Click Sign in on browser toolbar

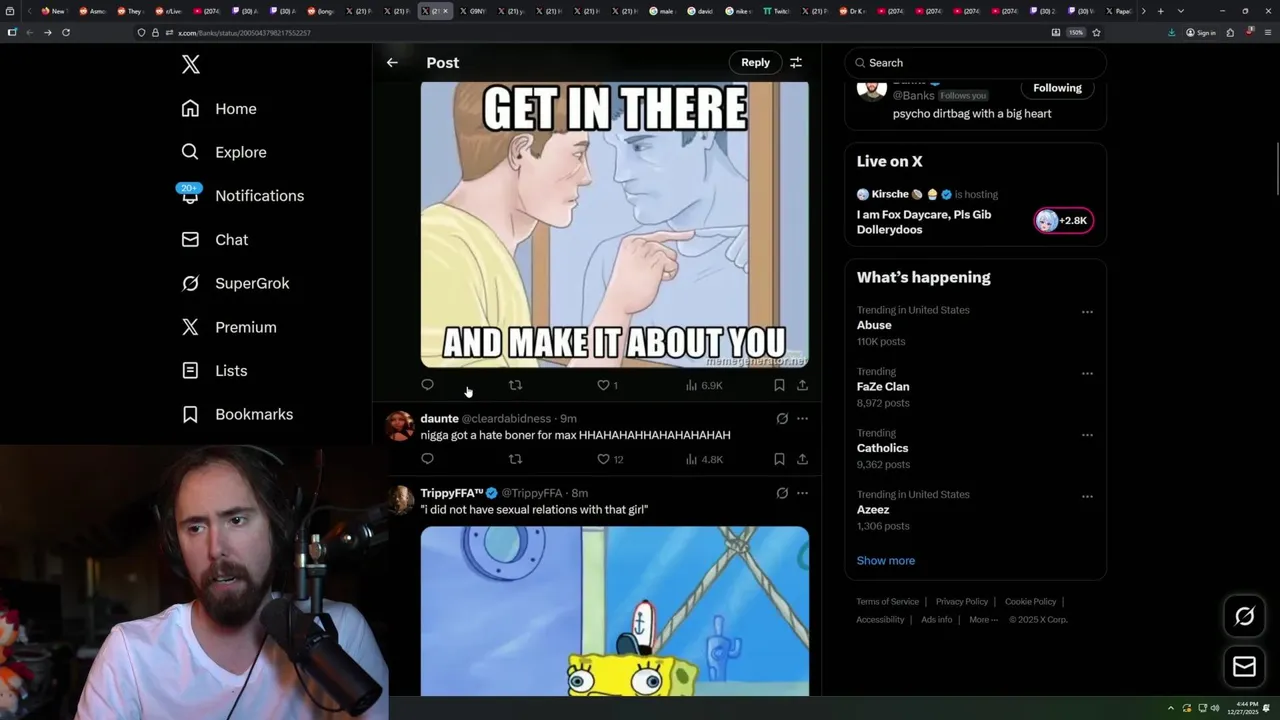click(x=1201, y=32)
